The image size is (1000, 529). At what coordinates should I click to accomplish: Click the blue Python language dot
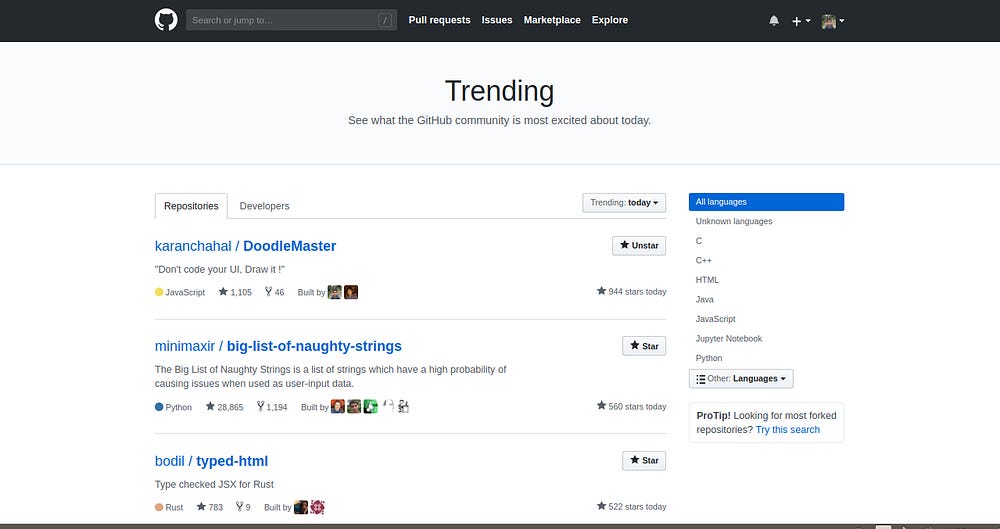pos(159,406)
